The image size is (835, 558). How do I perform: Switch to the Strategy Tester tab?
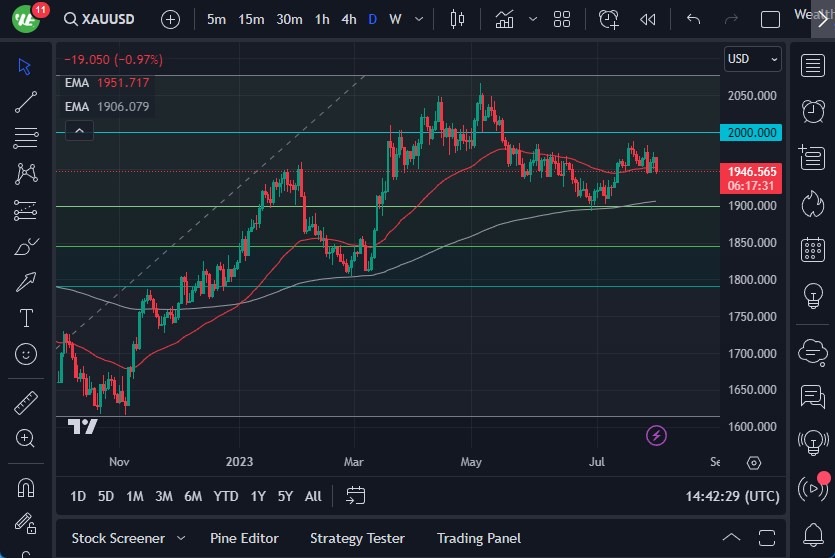[357, 538]
